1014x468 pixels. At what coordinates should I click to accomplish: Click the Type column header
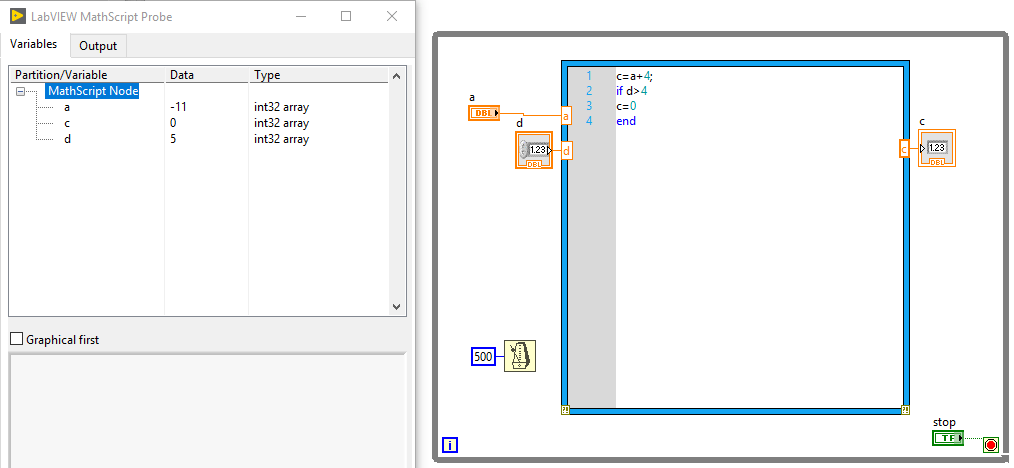(x=319, y=75)
